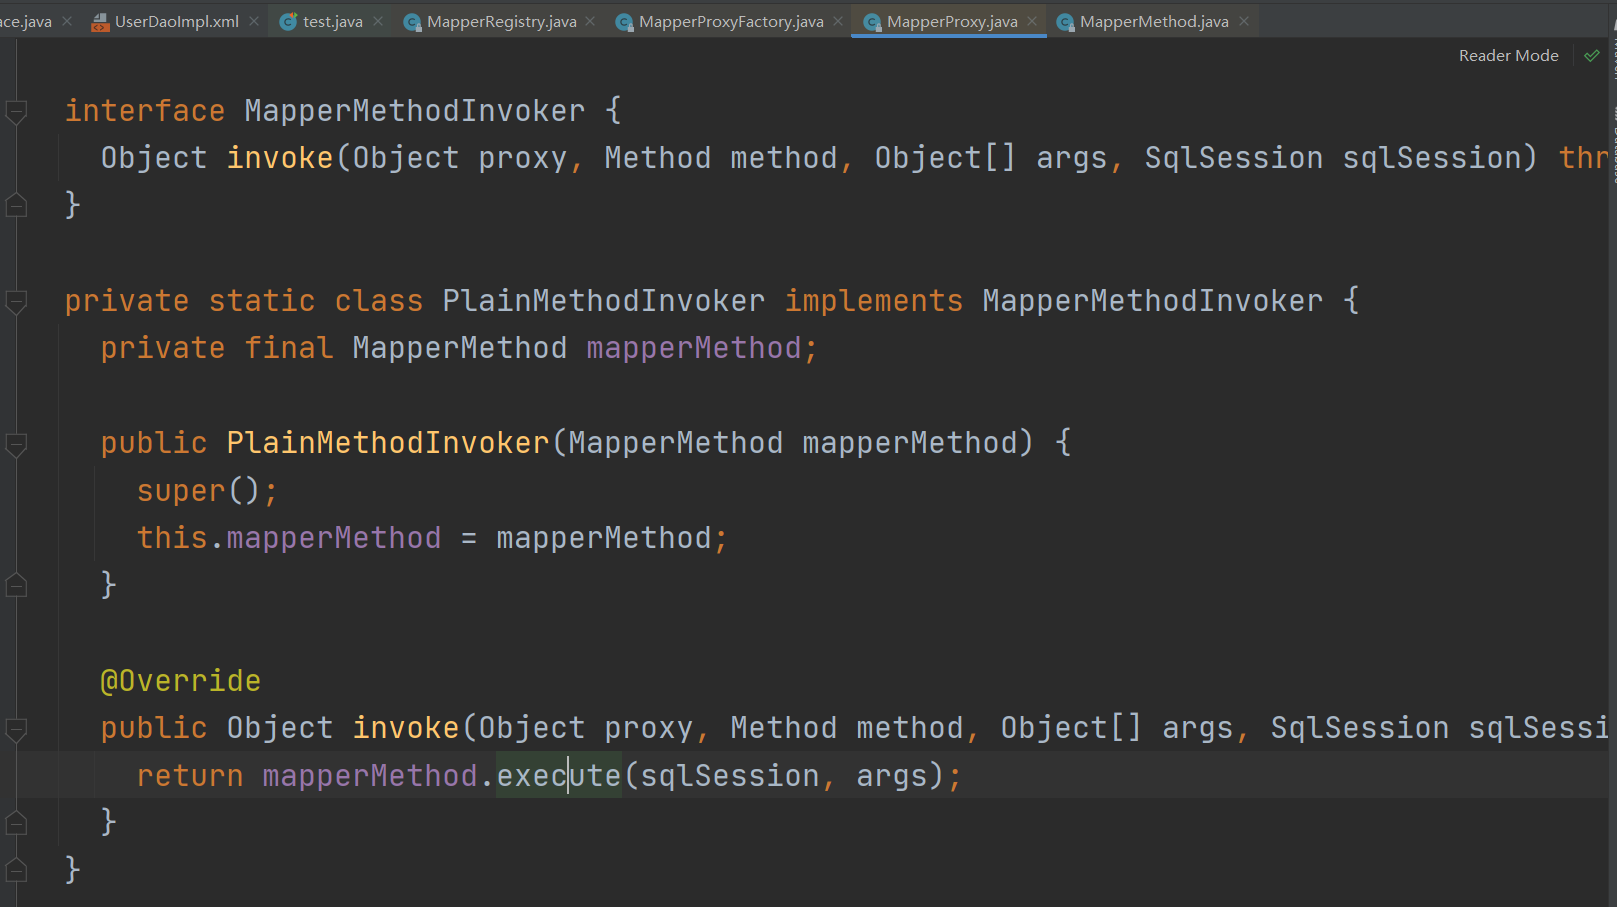Click the class icon on test.java tab

click(288, 22)
